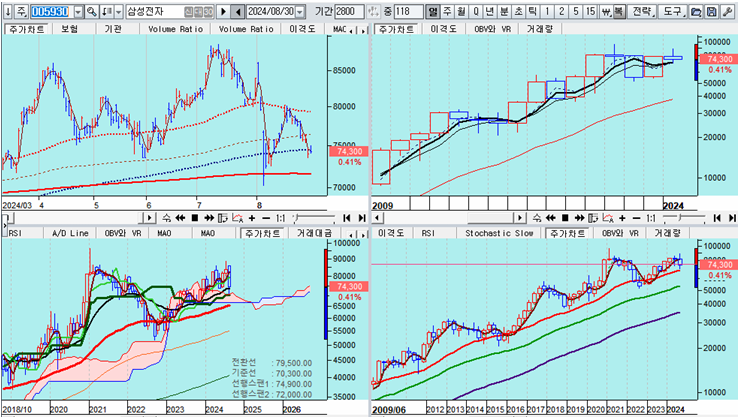Select tick 틱 period toggle

tap(532, 11)
